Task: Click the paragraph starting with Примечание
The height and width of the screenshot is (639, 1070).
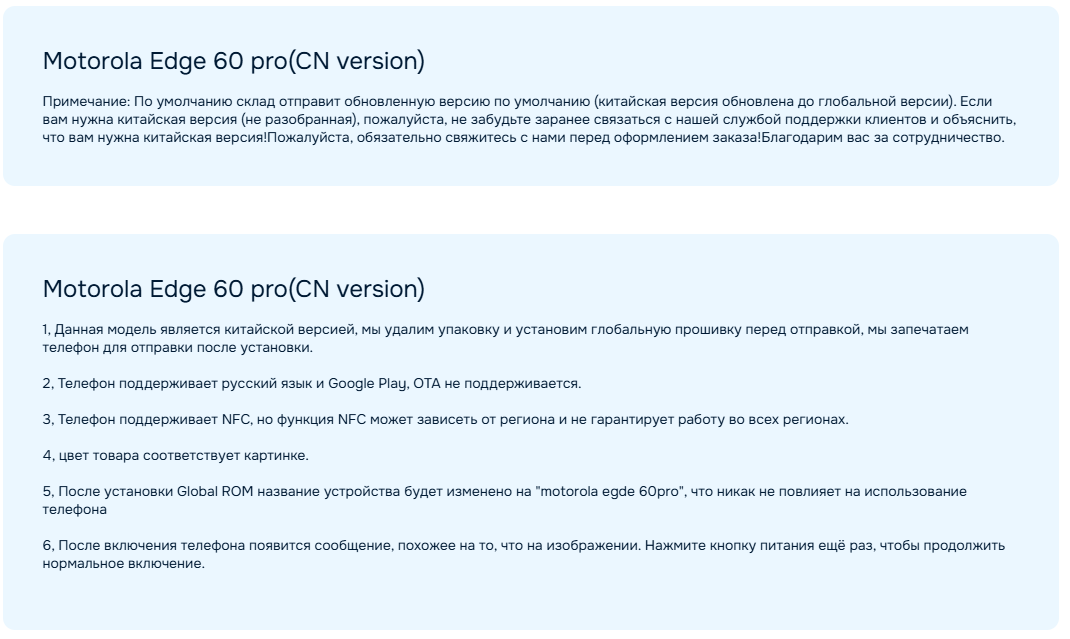Action: pyautogui.click(x=529, y=119)
